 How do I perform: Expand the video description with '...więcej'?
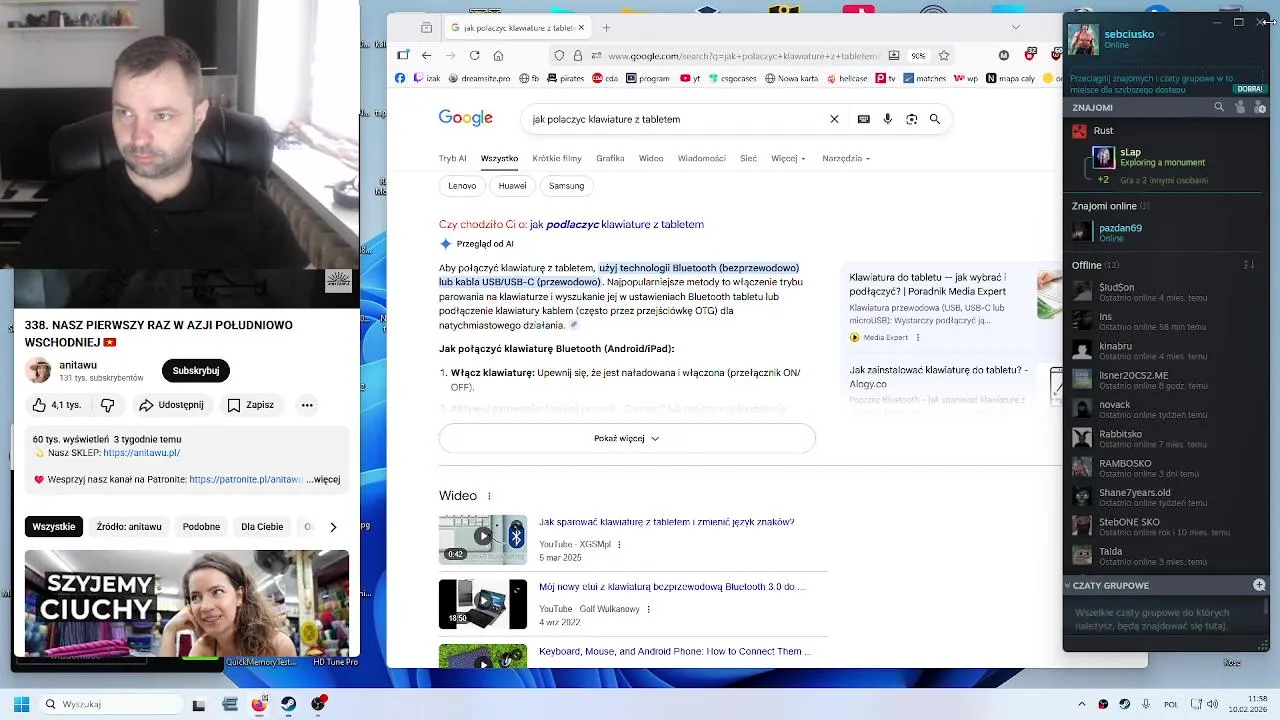(323, 479)
